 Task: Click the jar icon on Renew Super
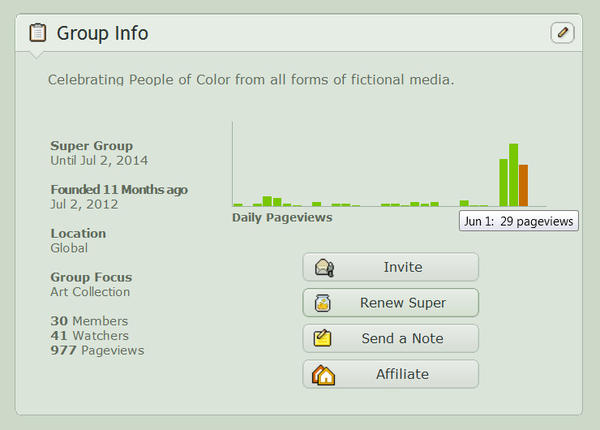tap(324, 303)
